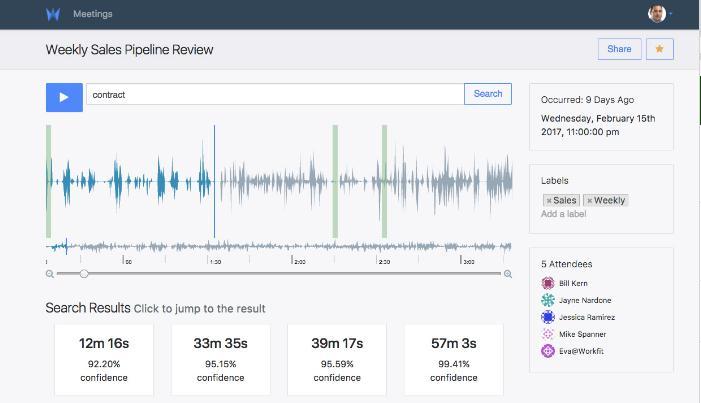Image resolution: width=701 pixels, height=403 pixels.
Task: Click the Share button
Action: click(618, 49)
